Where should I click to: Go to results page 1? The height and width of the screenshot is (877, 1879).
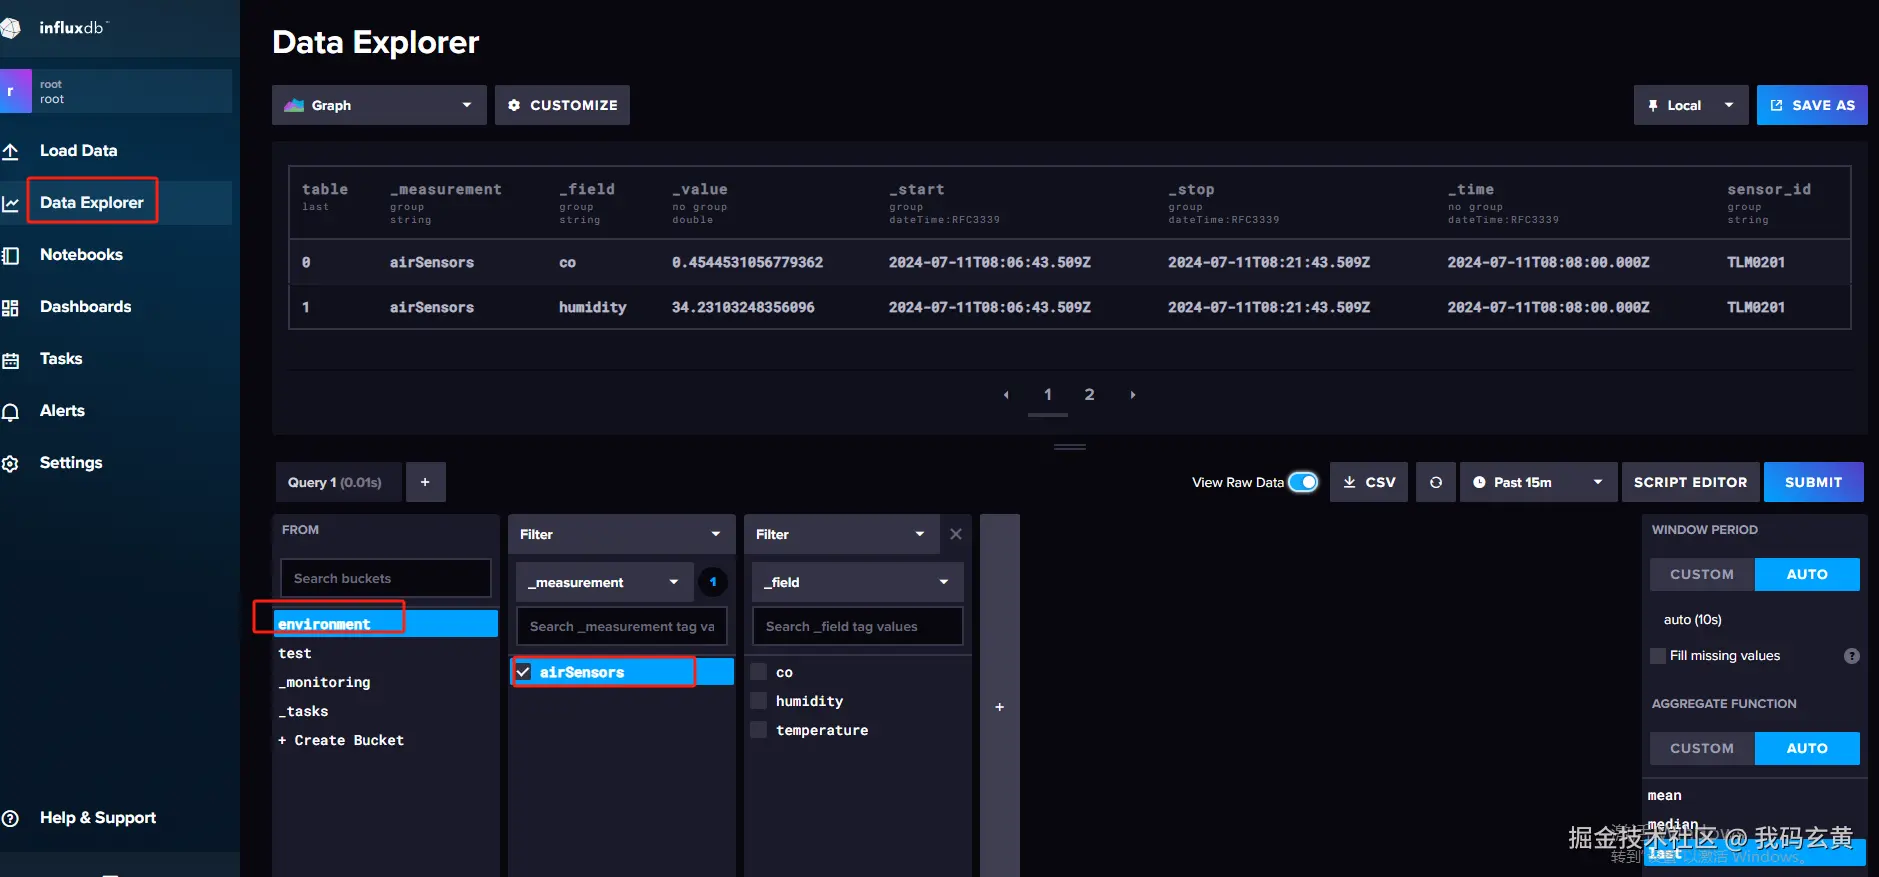(x=1048, y=395)
